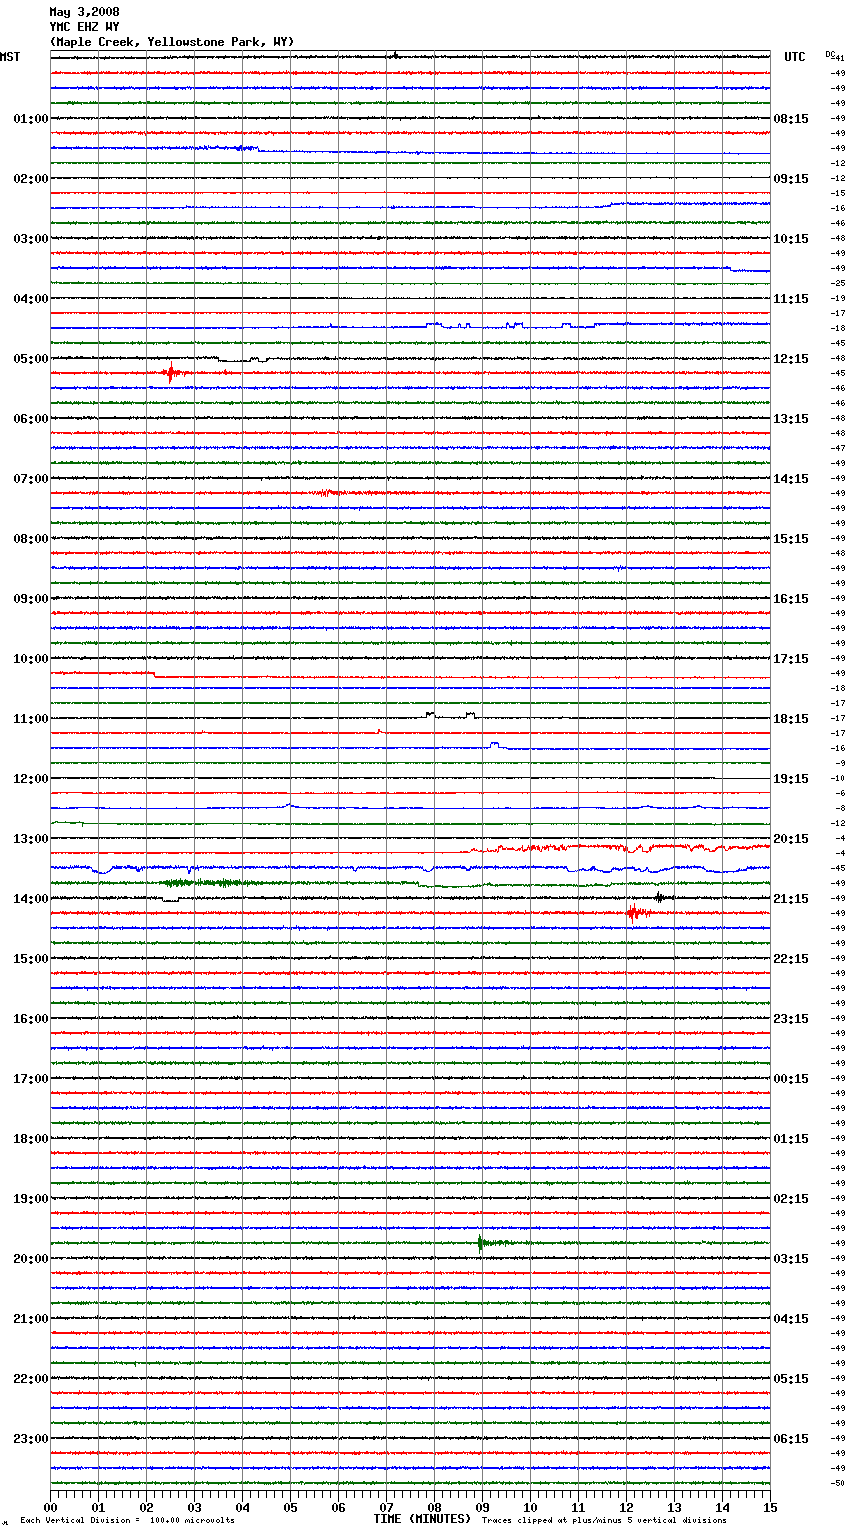
Task: Click minute 03 on the bottom axis
Action: pyautogui.click(x=195, y=1508)
